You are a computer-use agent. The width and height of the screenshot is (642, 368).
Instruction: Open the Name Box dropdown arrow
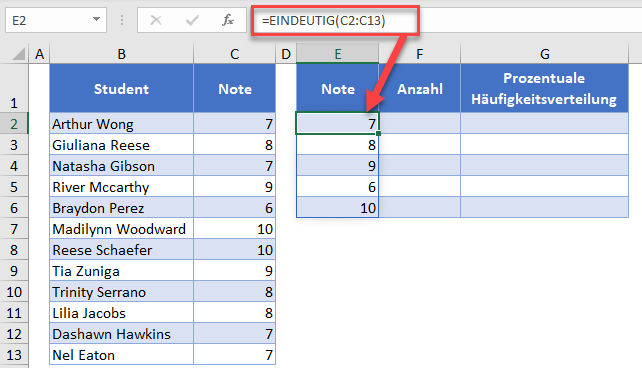point(96,19)
